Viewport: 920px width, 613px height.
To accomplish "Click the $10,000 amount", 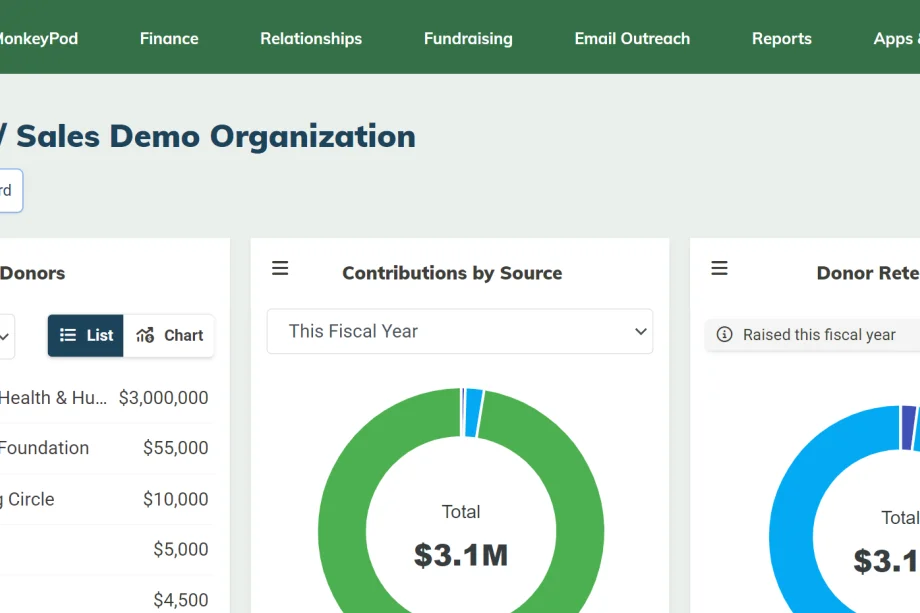I will pos(175,499).
